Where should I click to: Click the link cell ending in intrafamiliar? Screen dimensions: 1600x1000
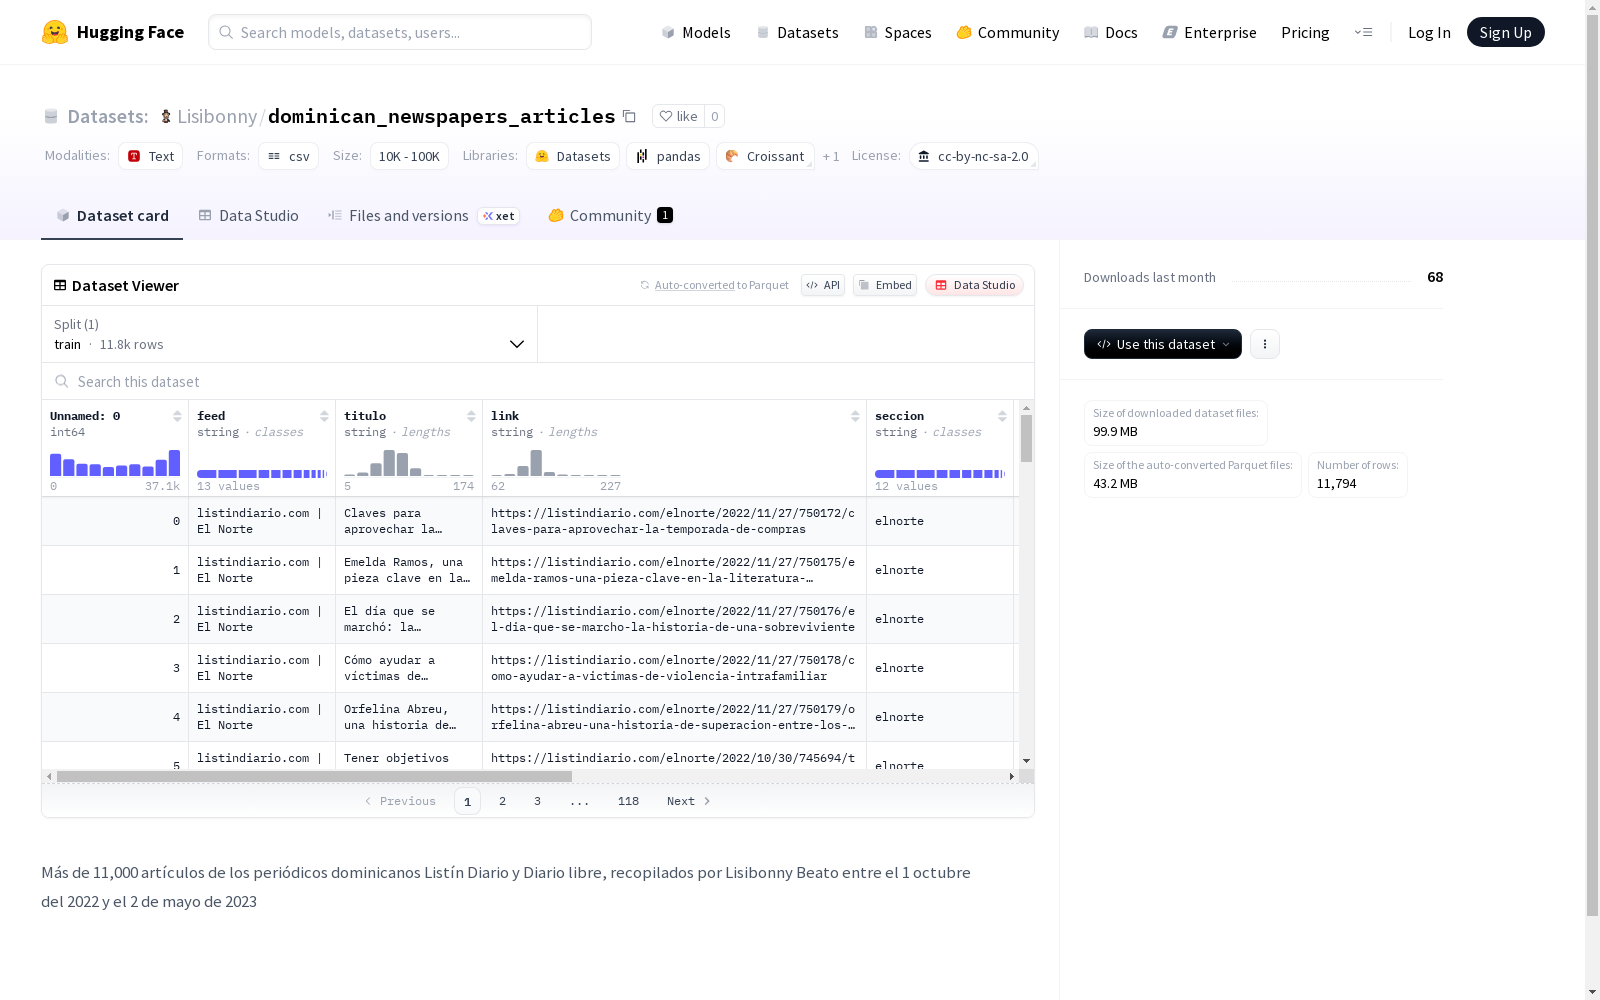pos(674,668)
